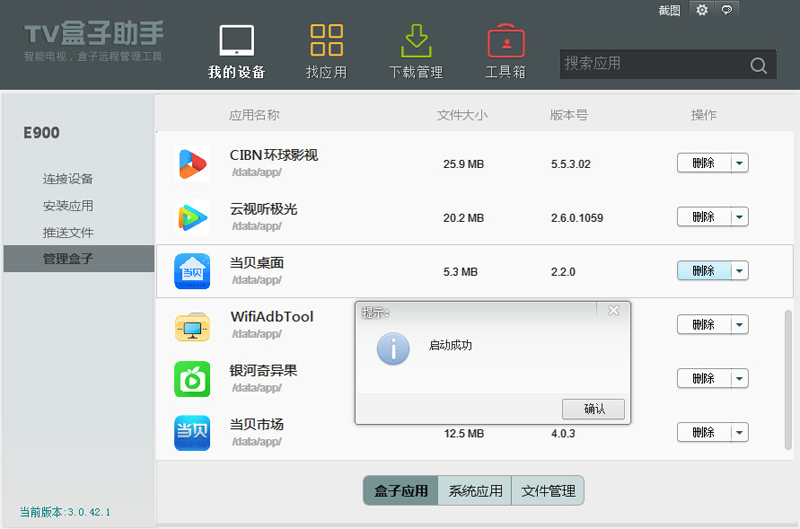
Task: Switch to 文件管理 tab
Action: [548, 491]
